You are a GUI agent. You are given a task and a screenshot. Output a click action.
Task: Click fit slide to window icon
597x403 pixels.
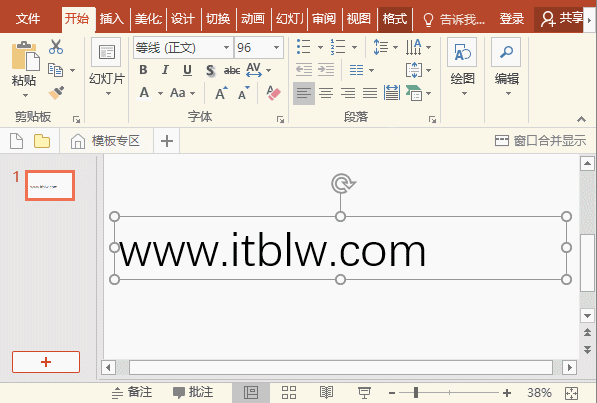[x=571, y=393]
